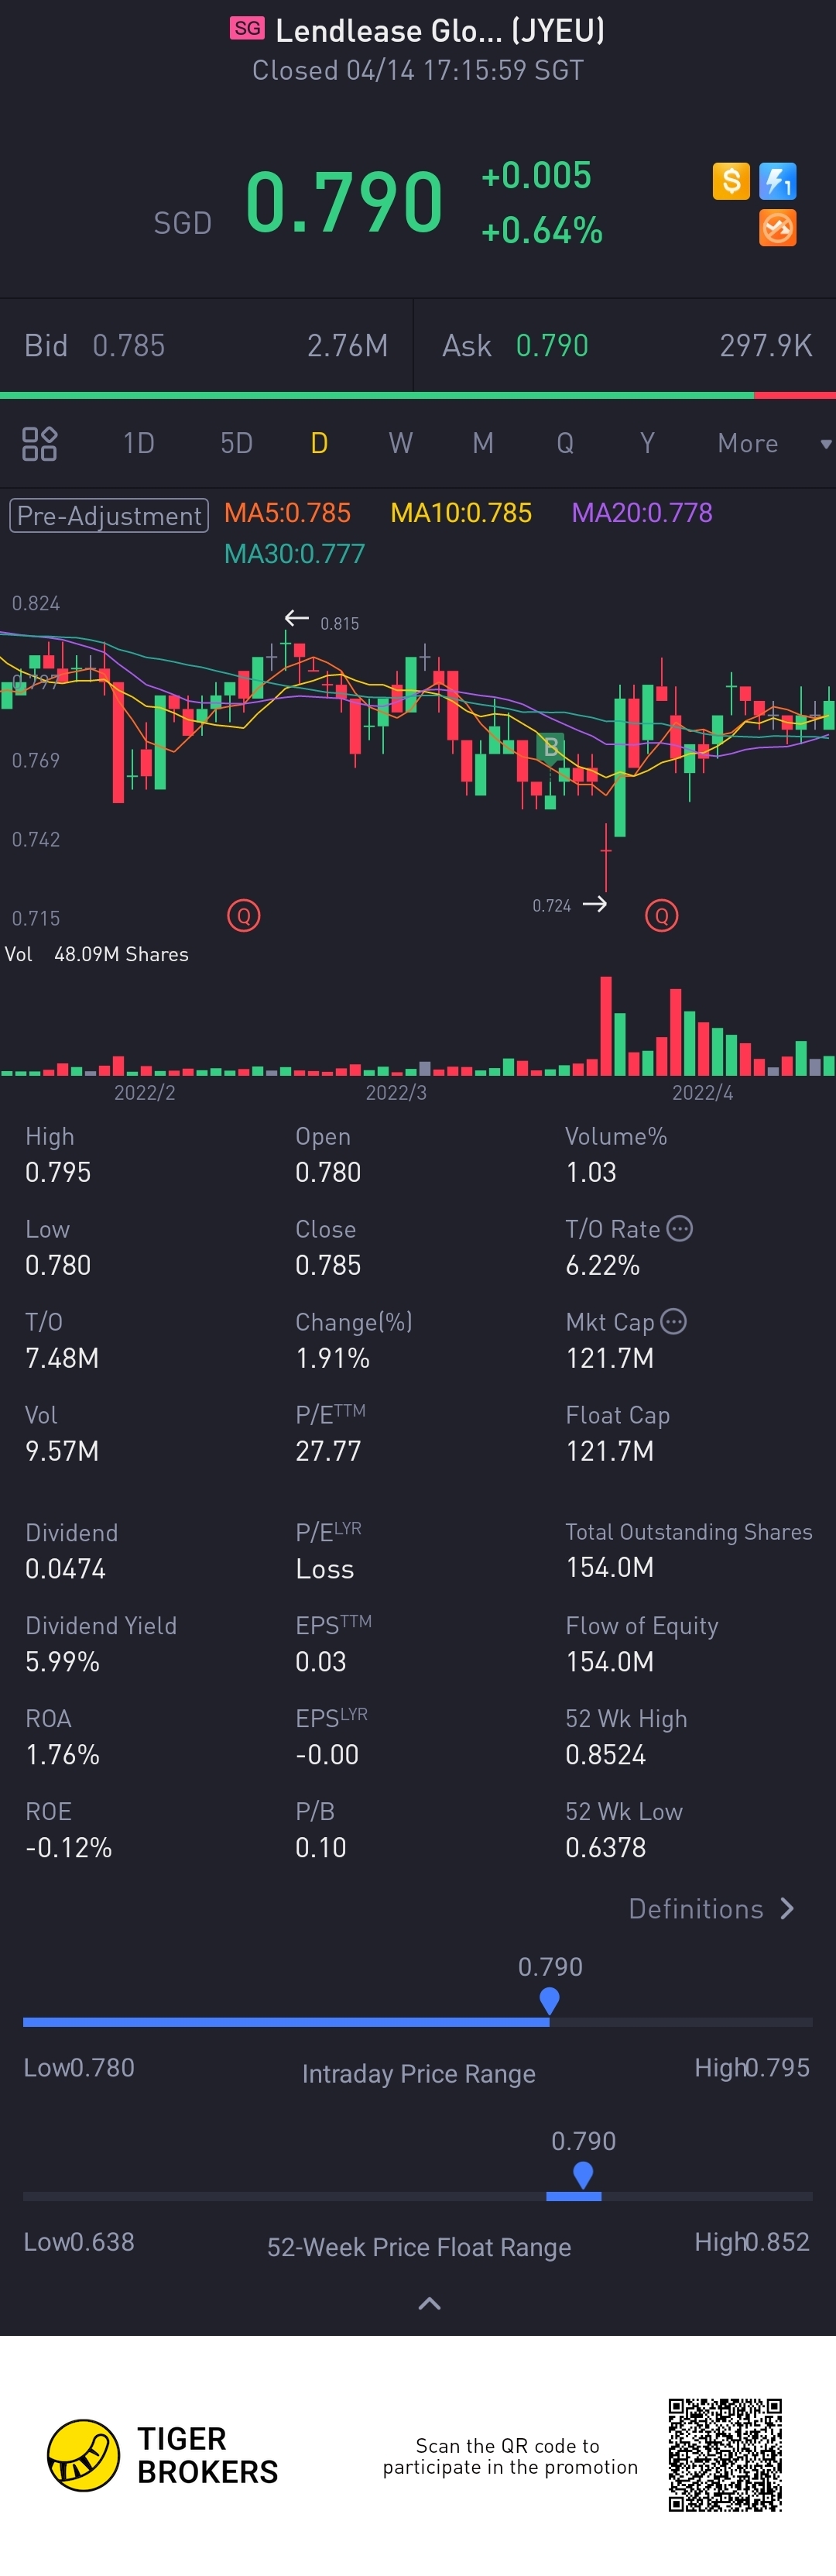Screen dimensions: 836x2576
Task: Tap the 52-Week Price Float Range marker
Action: (583, 2174)
